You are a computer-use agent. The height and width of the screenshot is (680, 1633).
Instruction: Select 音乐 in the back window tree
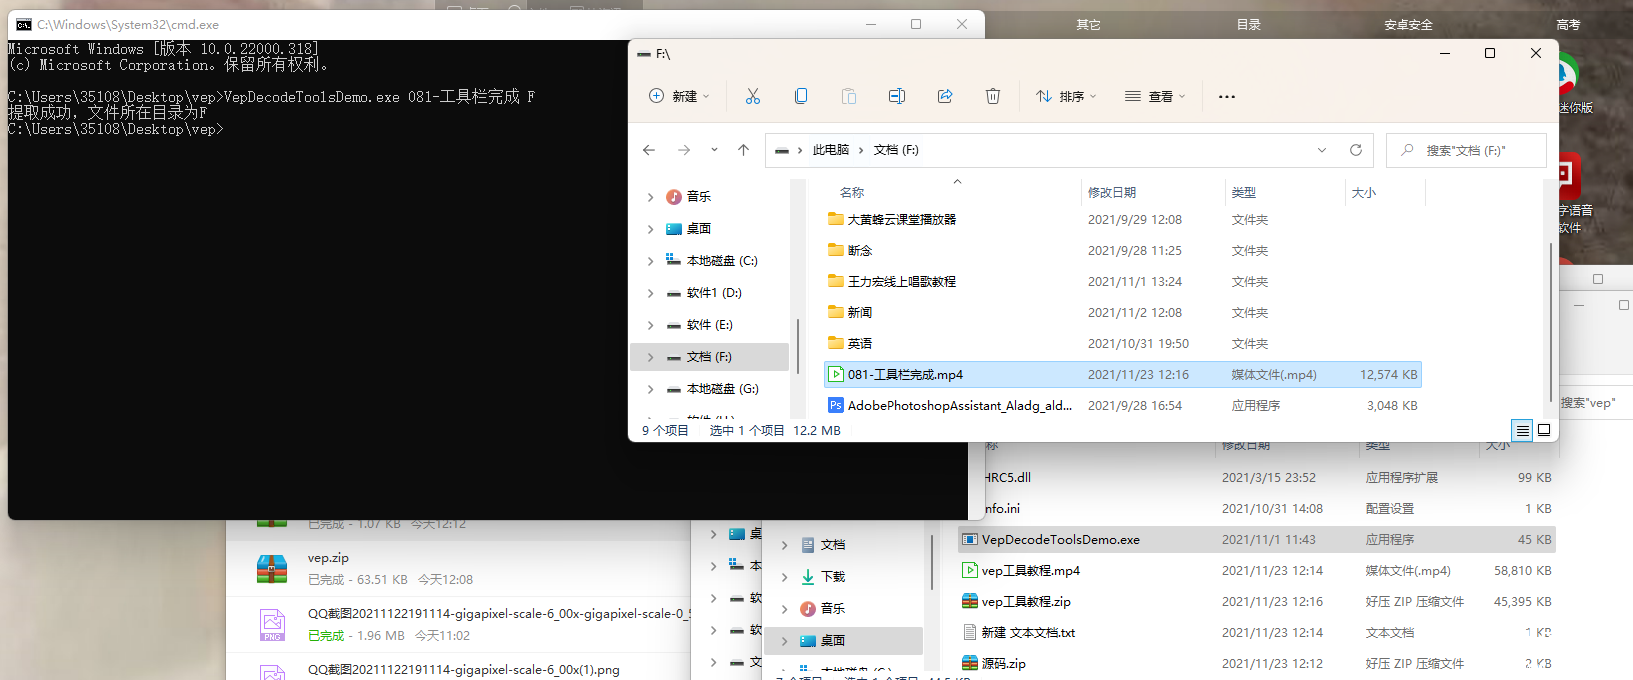tap(833, 609)
